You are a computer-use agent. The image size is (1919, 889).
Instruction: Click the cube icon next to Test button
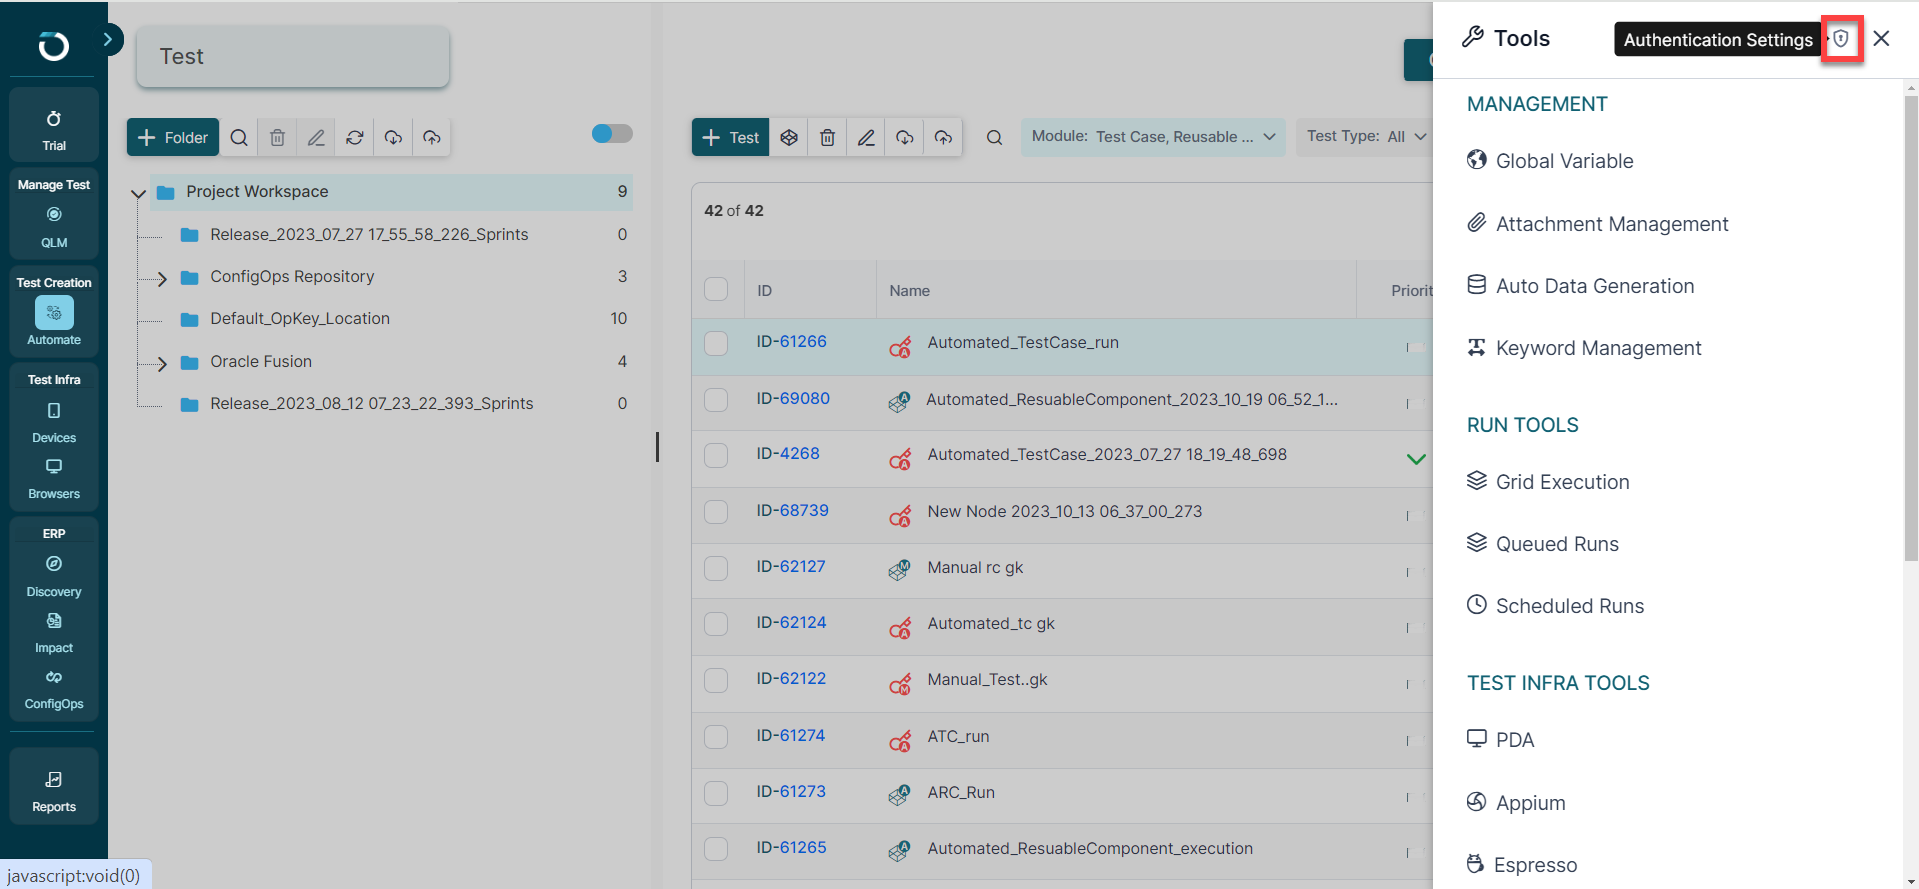[x=789, y=137]
